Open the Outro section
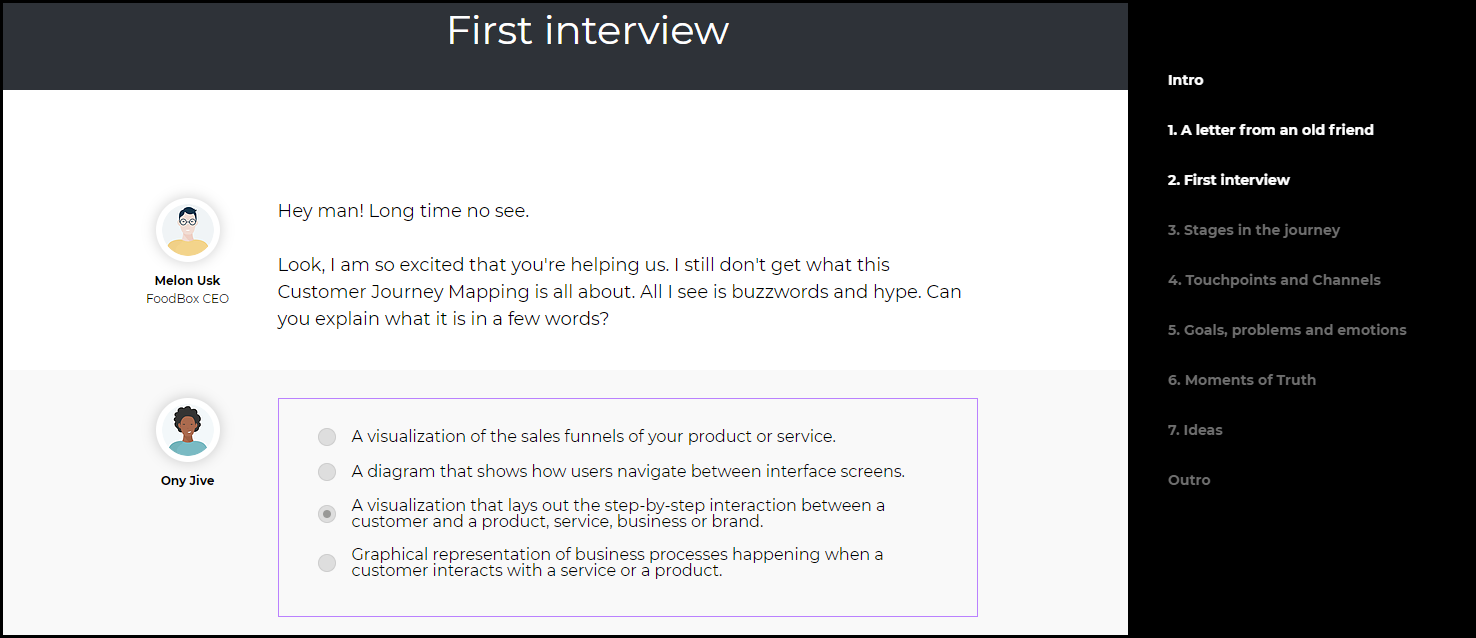Screen dimensions: 1476x638 coord(1189,480)
